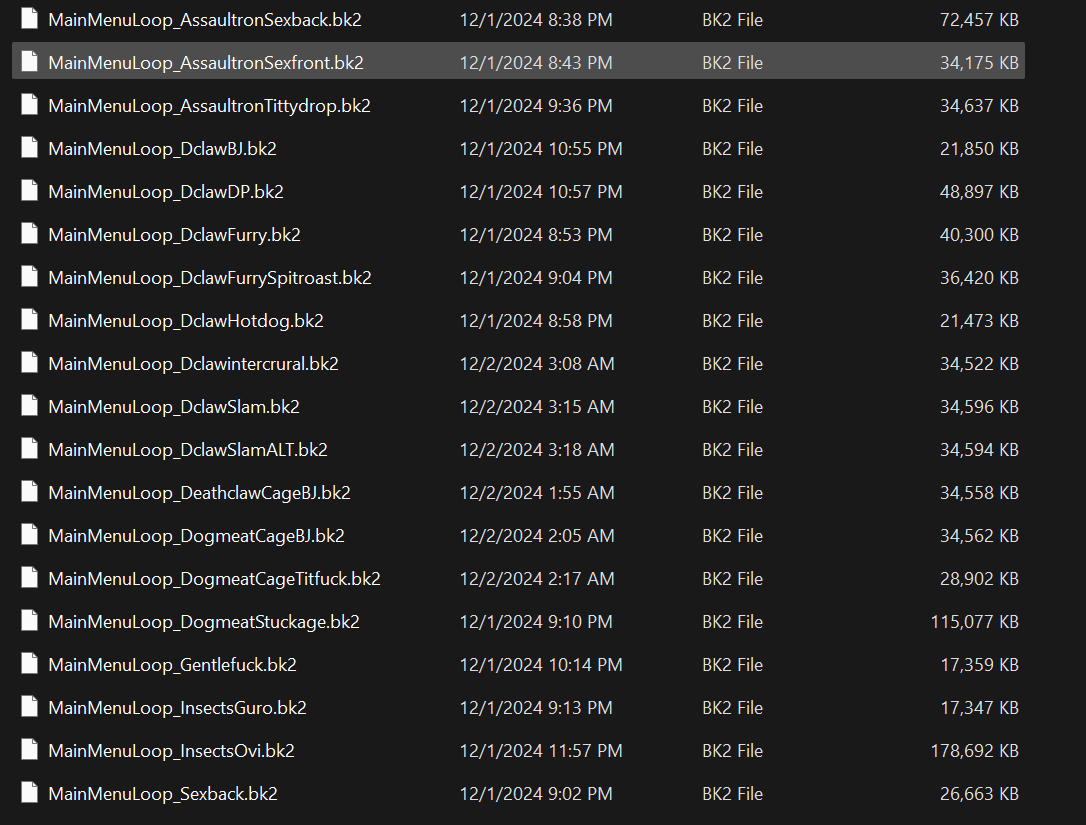
Task: Select the file named MainMenuLoop_DclawSlamALT.bk2
Action: (188, 450)
